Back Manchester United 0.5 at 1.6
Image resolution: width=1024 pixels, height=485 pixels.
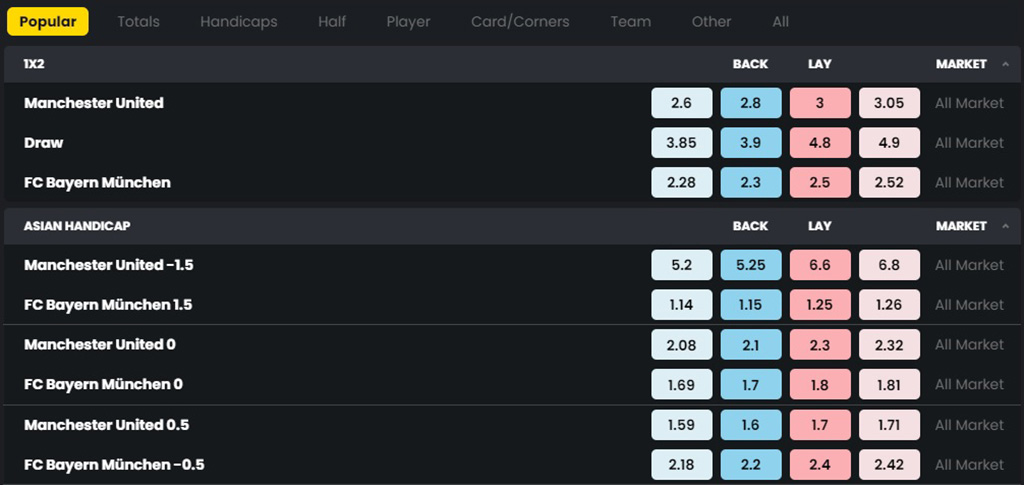click(751, 425)
